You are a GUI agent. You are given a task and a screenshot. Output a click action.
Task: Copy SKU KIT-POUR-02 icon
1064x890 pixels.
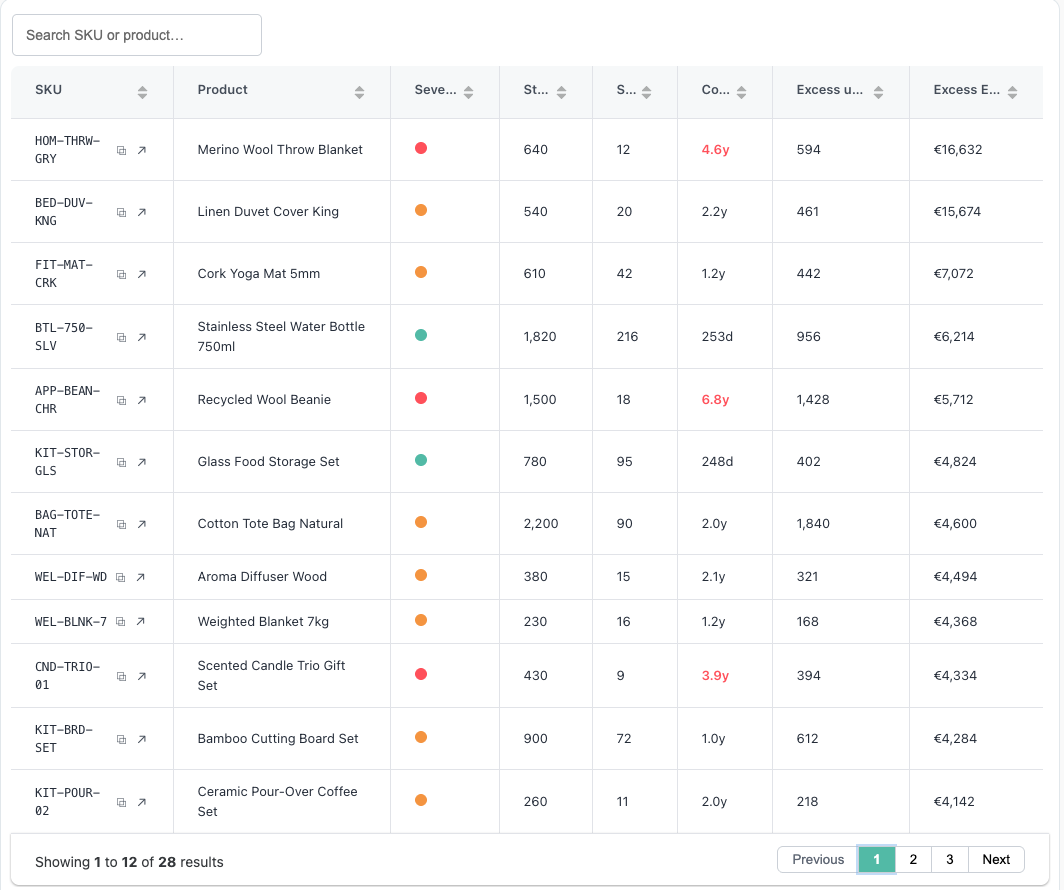(x=121, y=802)
